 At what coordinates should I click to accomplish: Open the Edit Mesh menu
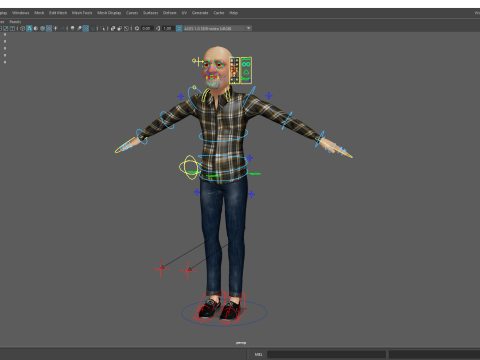pos(58,13)
